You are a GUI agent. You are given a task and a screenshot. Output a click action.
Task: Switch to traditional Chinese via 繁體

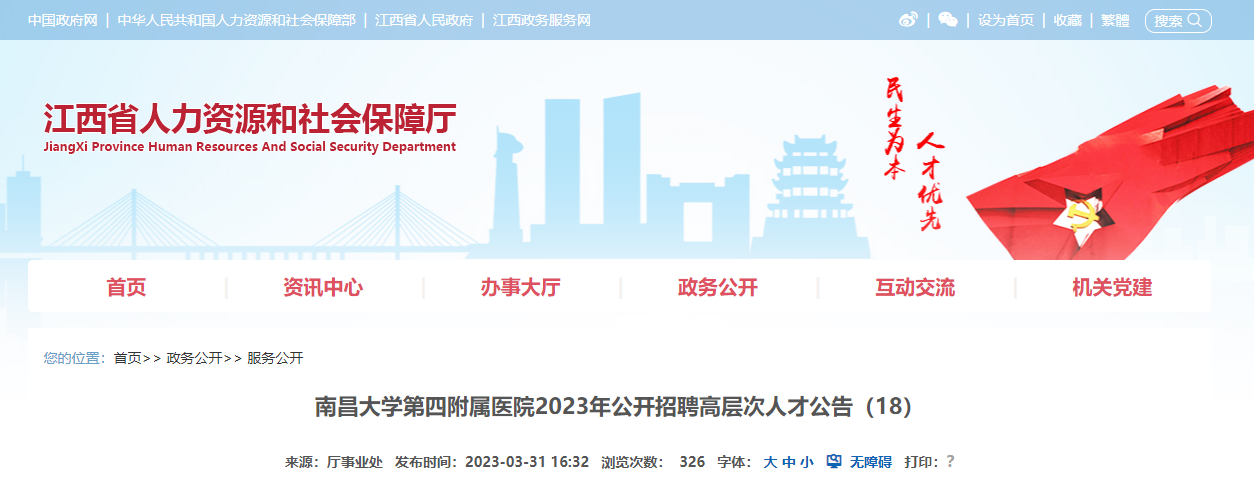[x=1115, y=20]
